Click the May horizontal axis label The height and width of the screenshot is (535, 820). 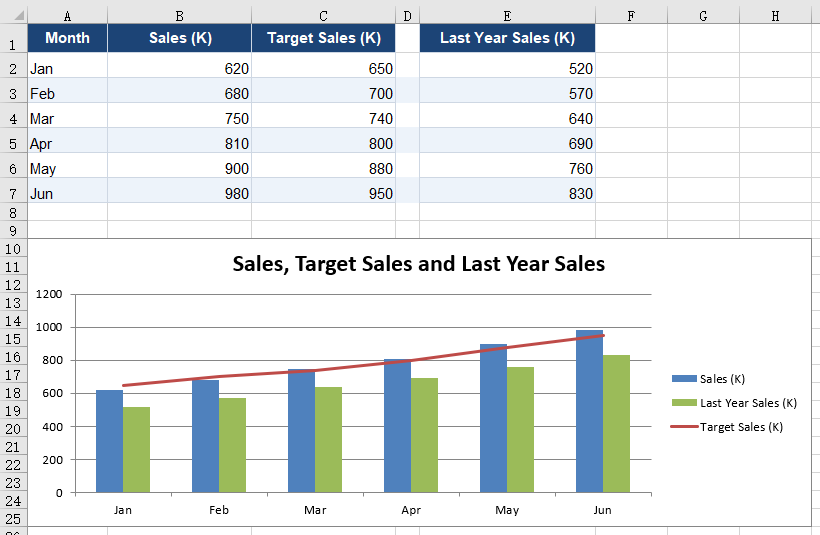click(x=507, y=510)
